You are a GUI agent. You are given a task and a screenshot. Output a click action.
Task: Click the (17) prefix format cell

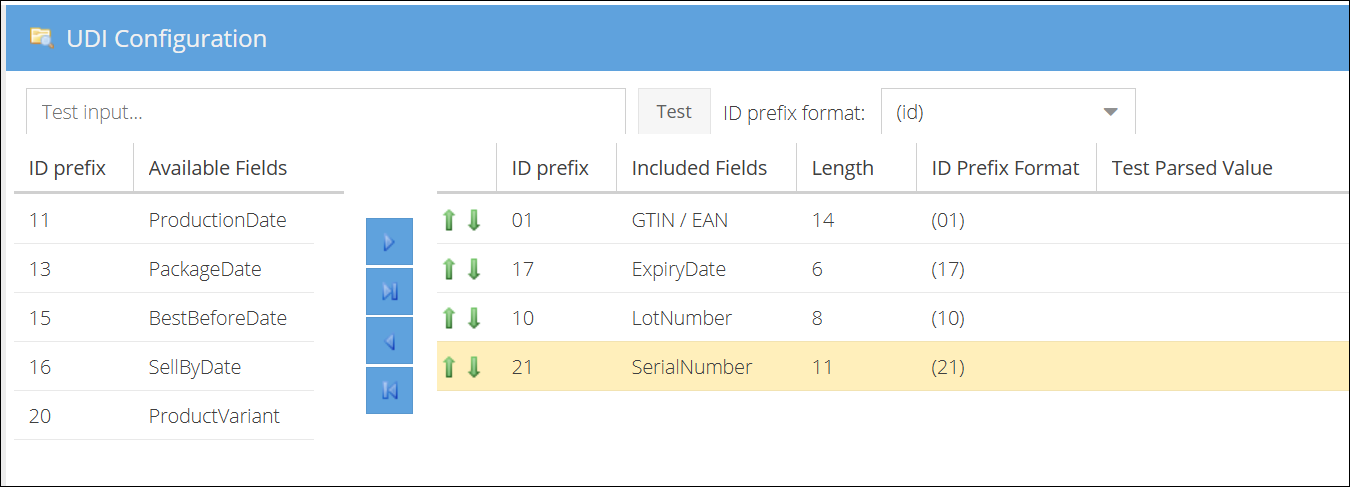pos(948,269)
